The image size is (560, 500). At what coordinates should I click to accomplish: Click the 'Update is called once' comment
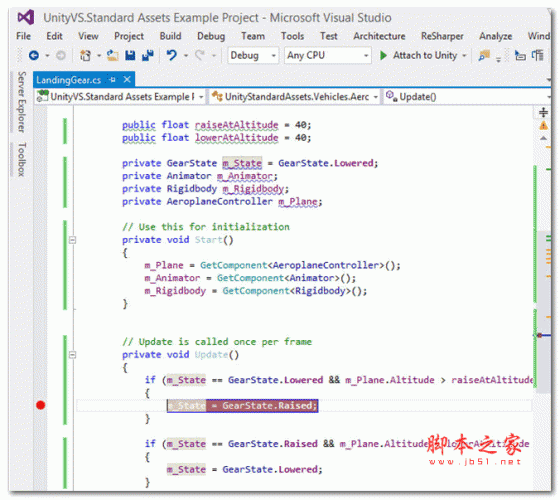click(217, 342)
